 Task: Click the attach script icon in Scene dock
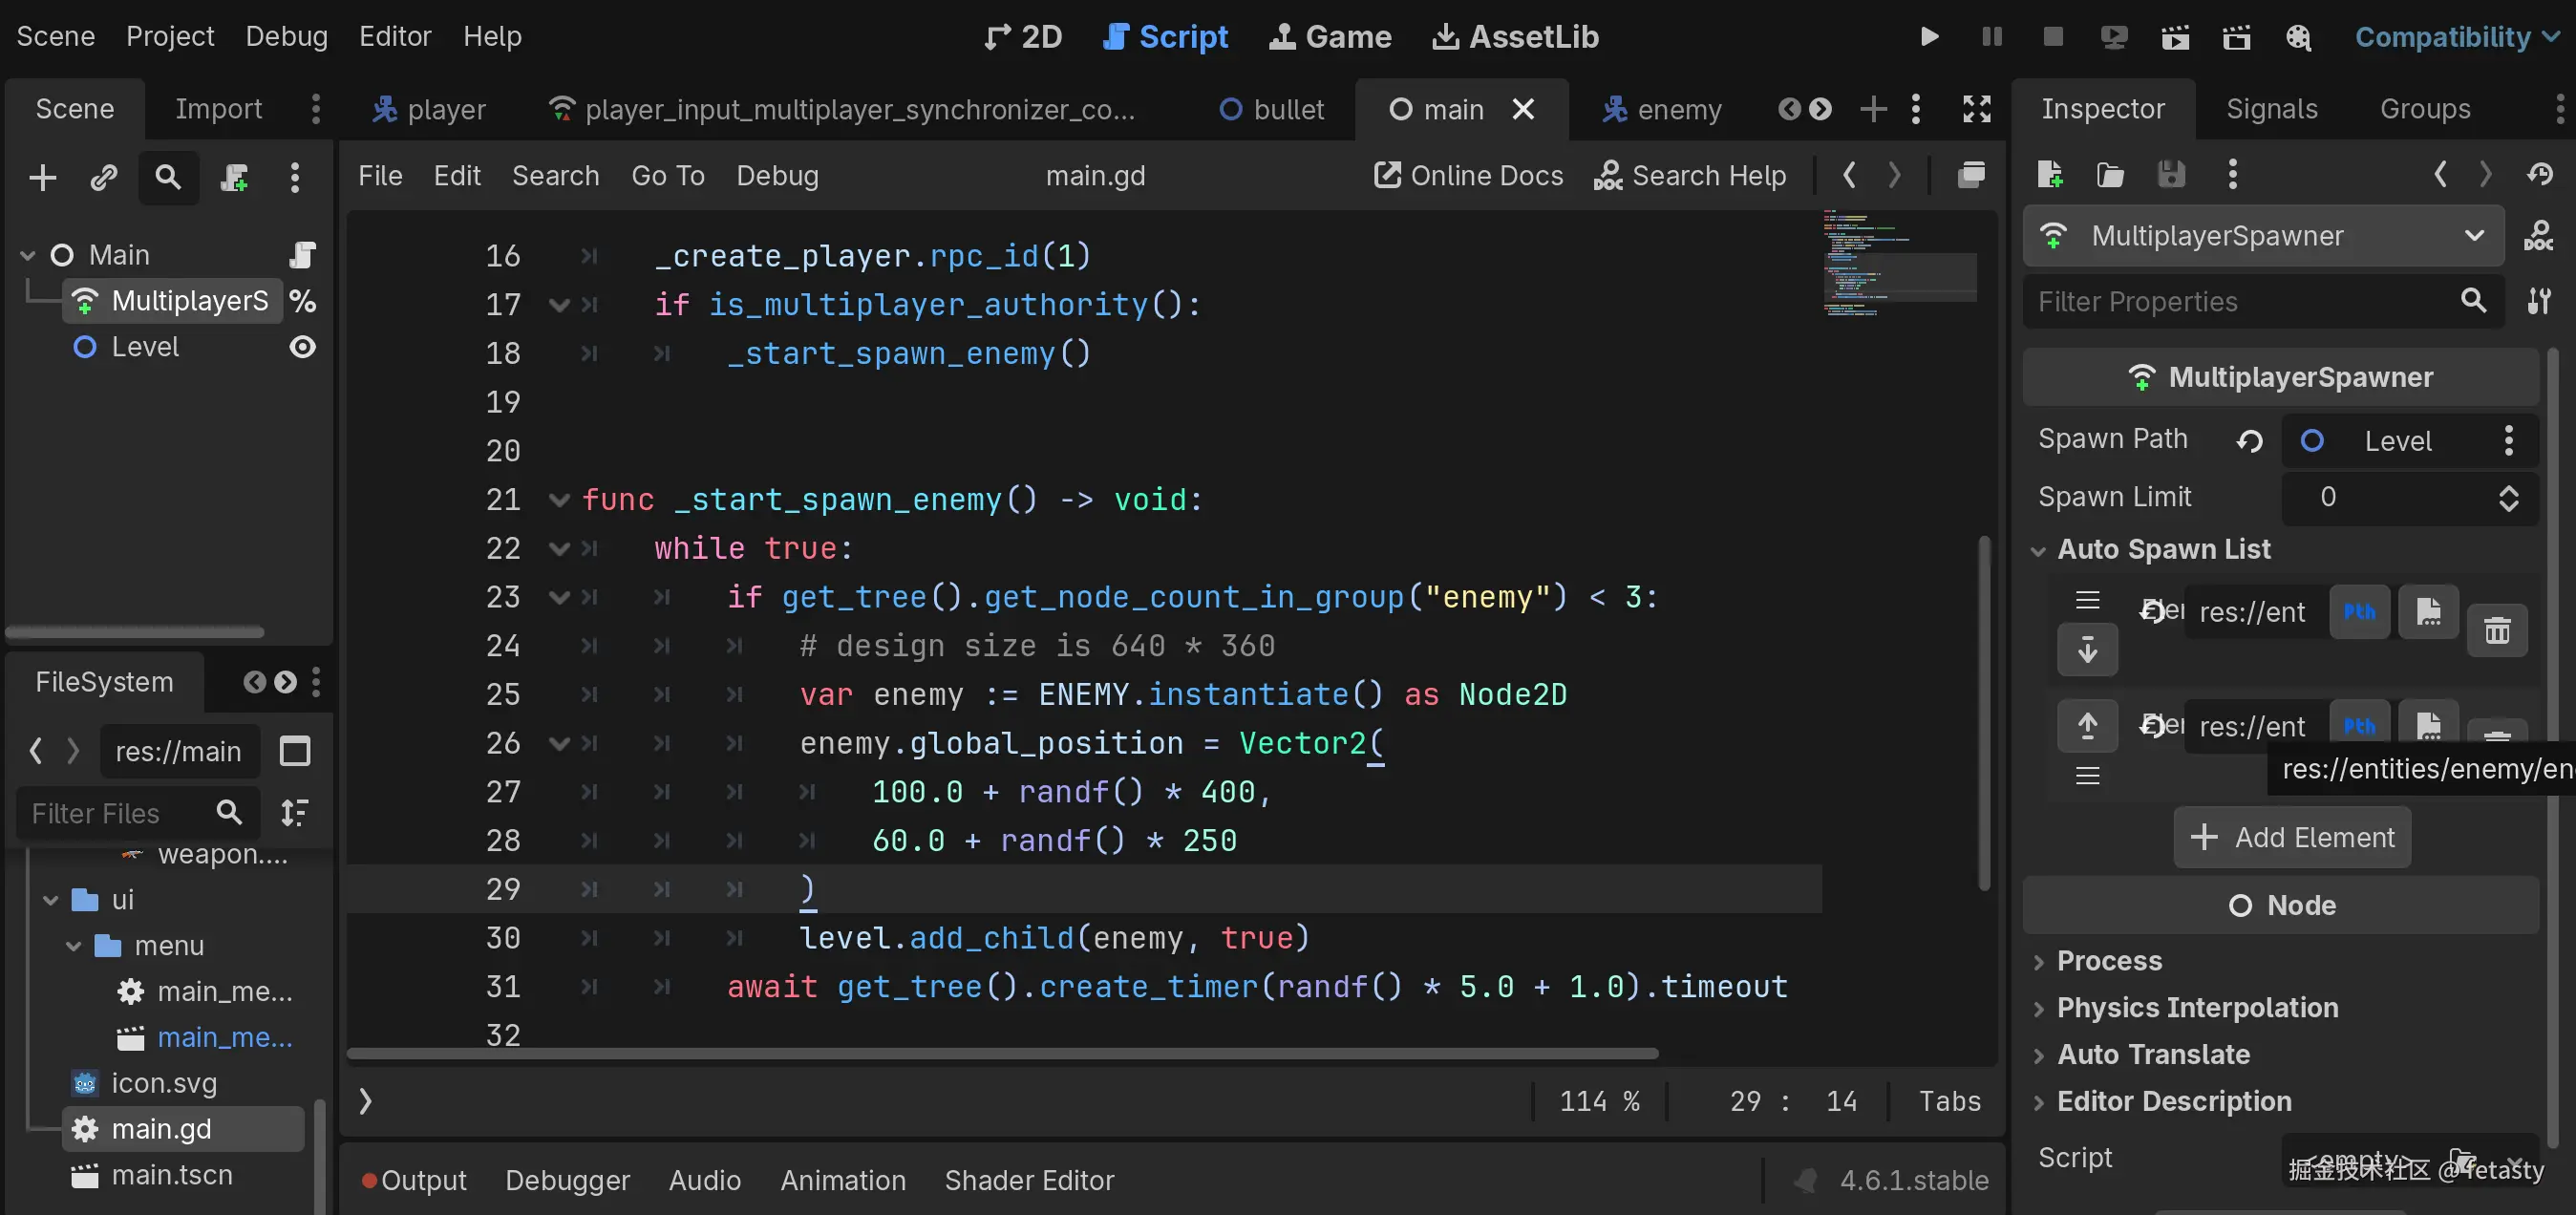[234, 178]
